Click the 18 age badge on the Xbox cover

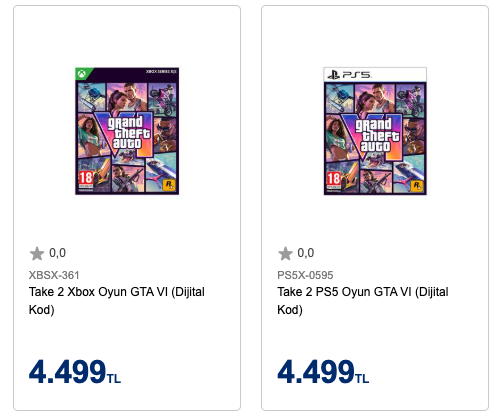pyautogui.click(x=85, y=180)
